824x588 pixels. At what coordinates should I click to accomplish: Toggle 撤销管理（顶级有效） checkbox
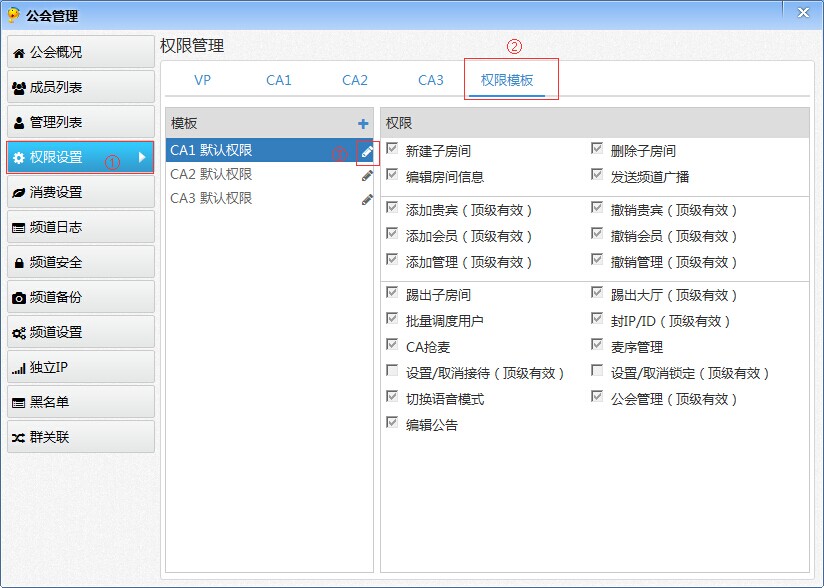pos(597,260)
